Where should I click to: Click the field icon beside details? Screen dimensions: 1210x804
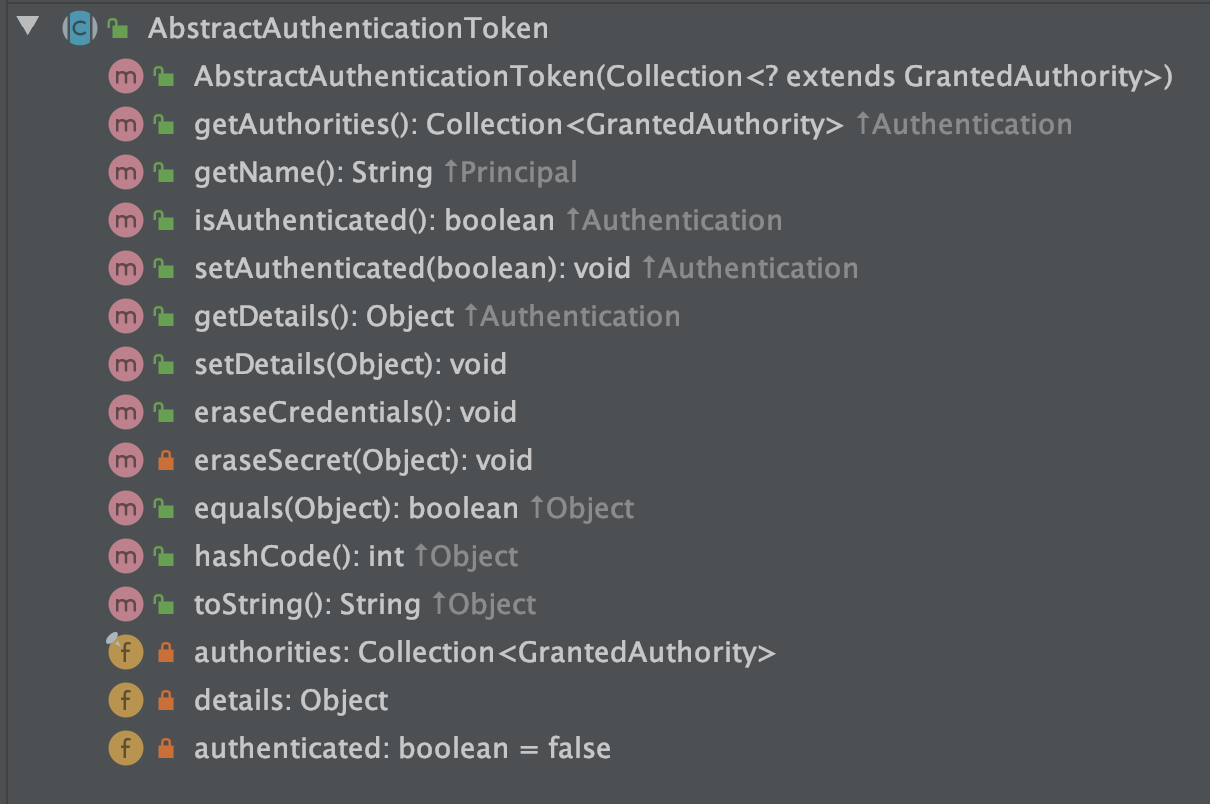click(x=124, y=701)
